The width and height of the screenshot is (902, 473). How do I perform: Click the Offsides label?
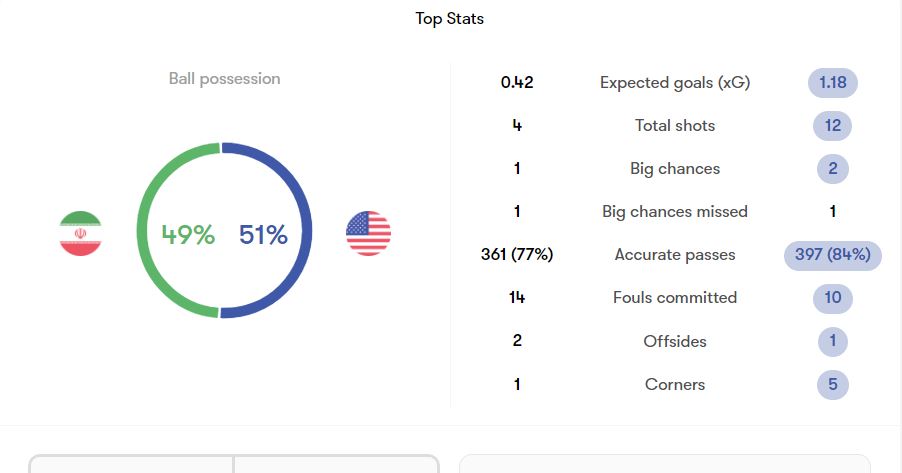(x=675, y=341)
